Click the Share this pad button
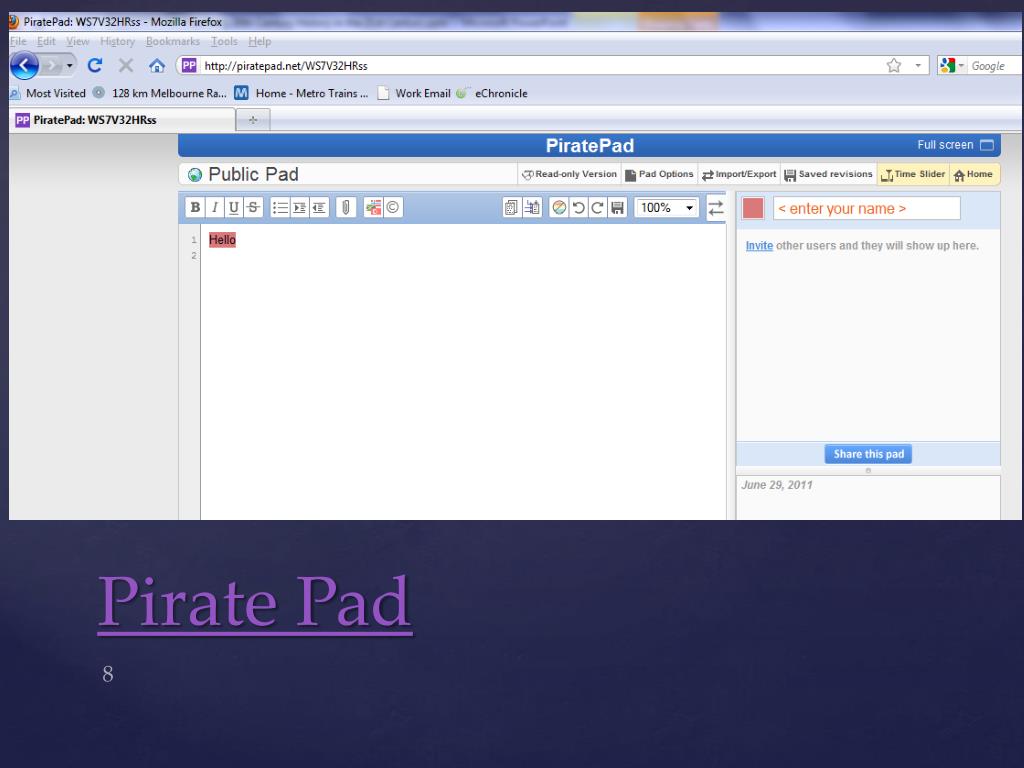 [868, 454]
